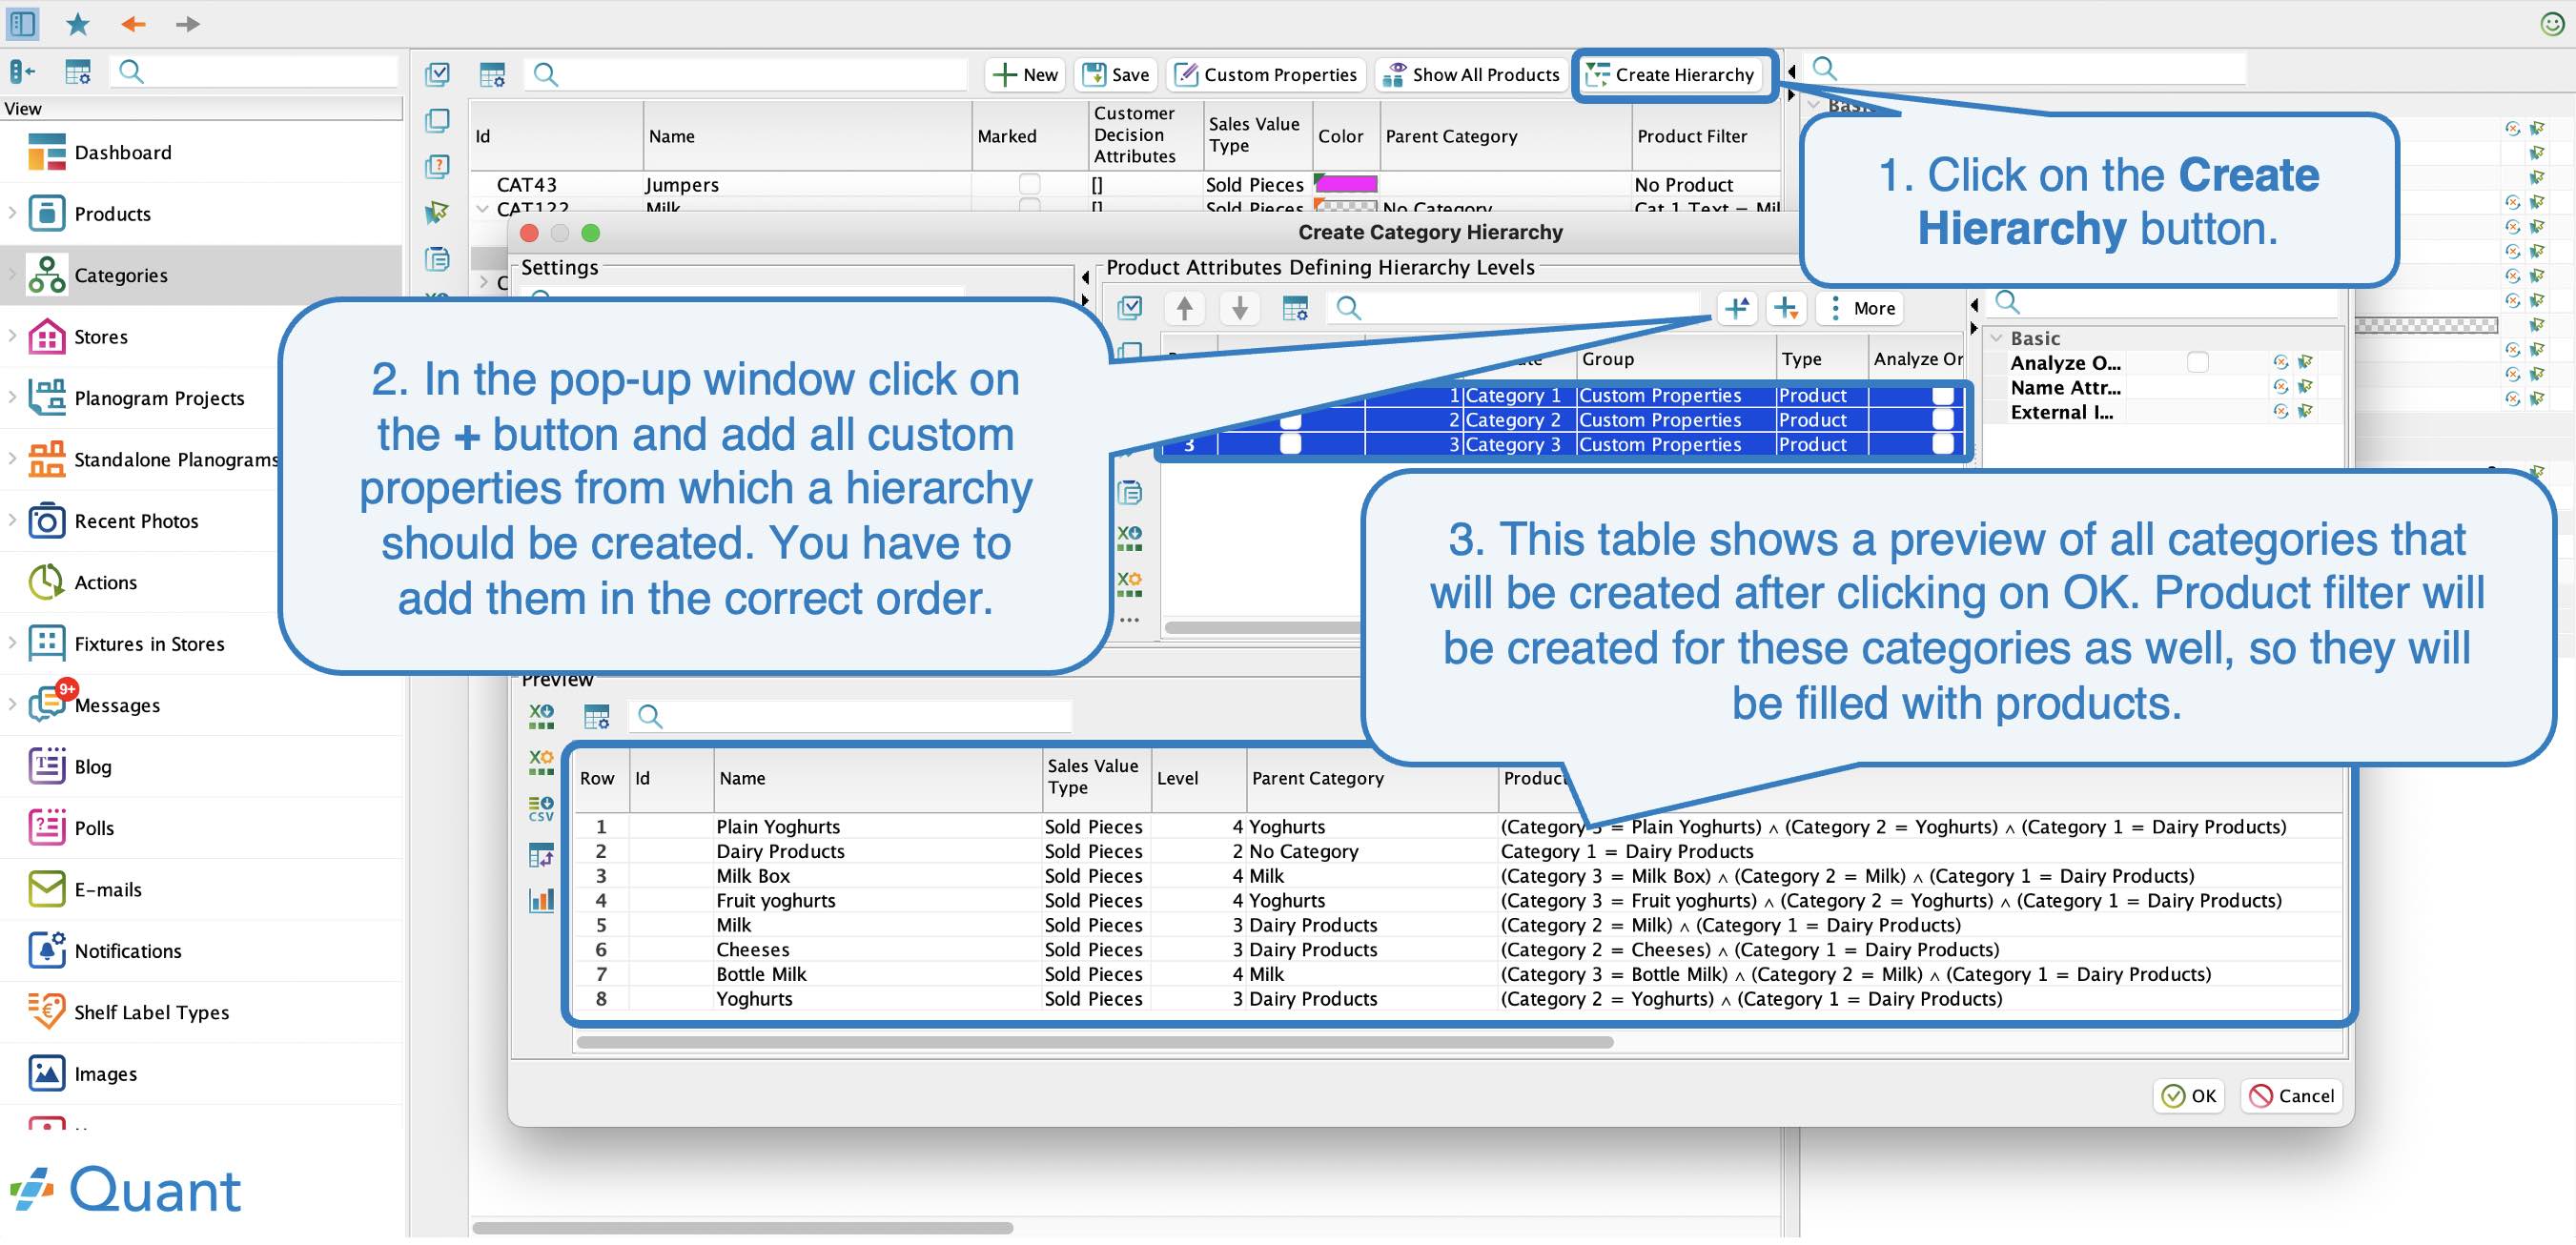Click select-all checkmark icon in Categories toolbar
Viewport: 2576px width, 1245px height.
click(x=437, y=74)
